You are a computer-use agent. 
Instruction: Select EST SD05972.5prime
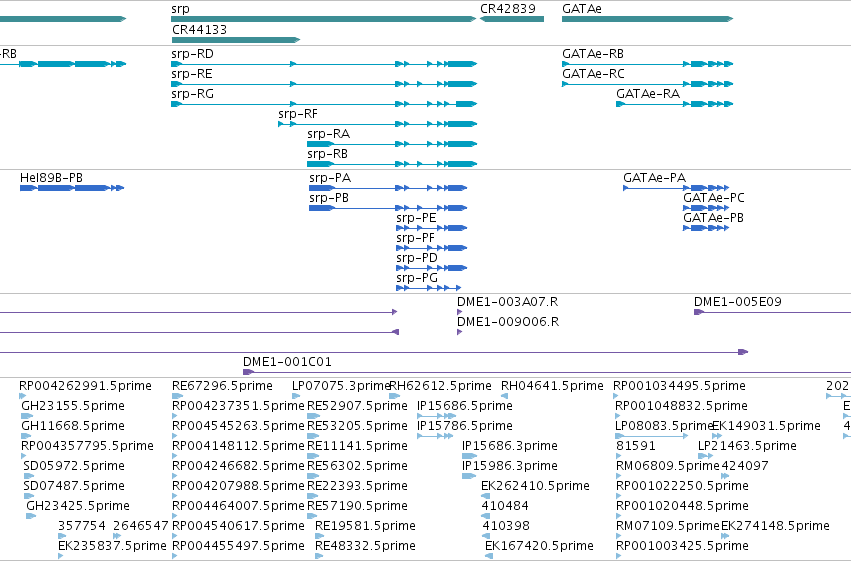(x=27, y=476)
